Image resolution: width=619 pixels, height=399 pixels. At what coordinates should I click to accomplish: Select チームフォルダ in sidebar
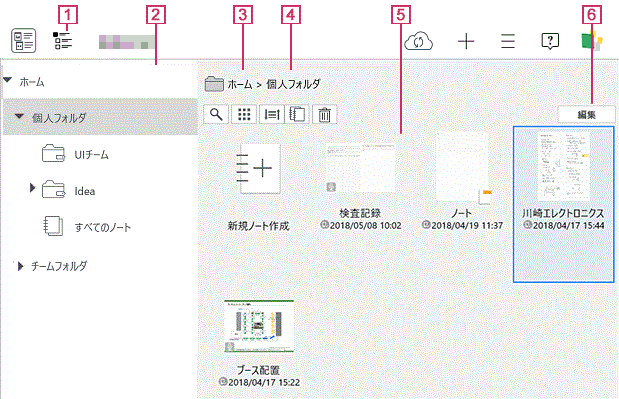[59, 266]
